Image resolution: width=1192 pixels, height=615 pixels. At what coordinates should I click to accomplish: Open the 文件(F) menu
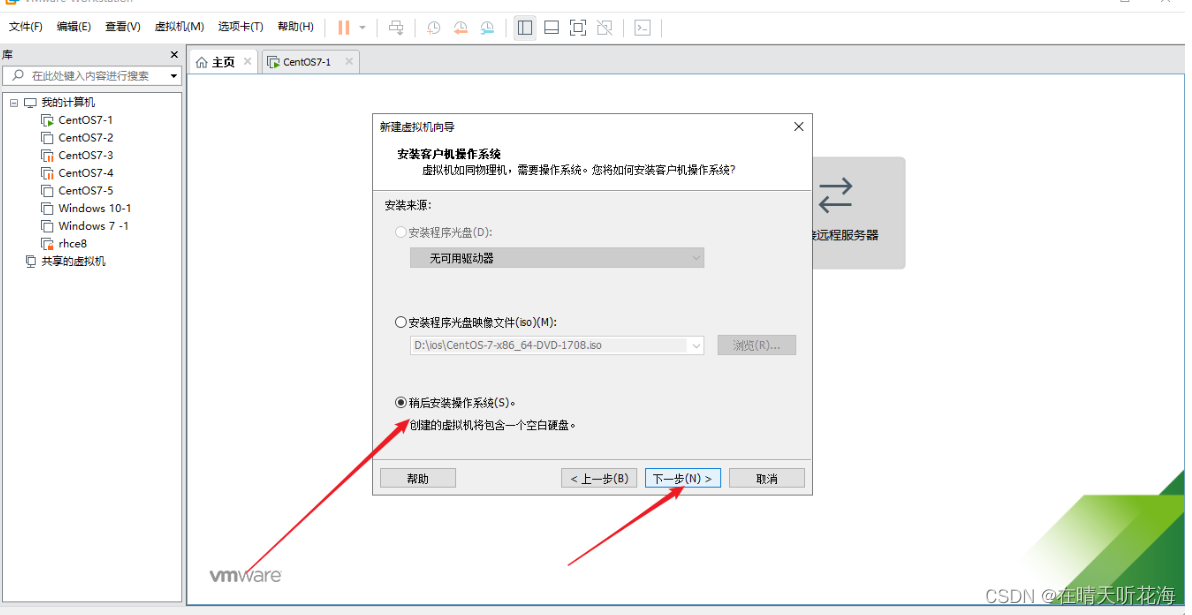point(26,27)
